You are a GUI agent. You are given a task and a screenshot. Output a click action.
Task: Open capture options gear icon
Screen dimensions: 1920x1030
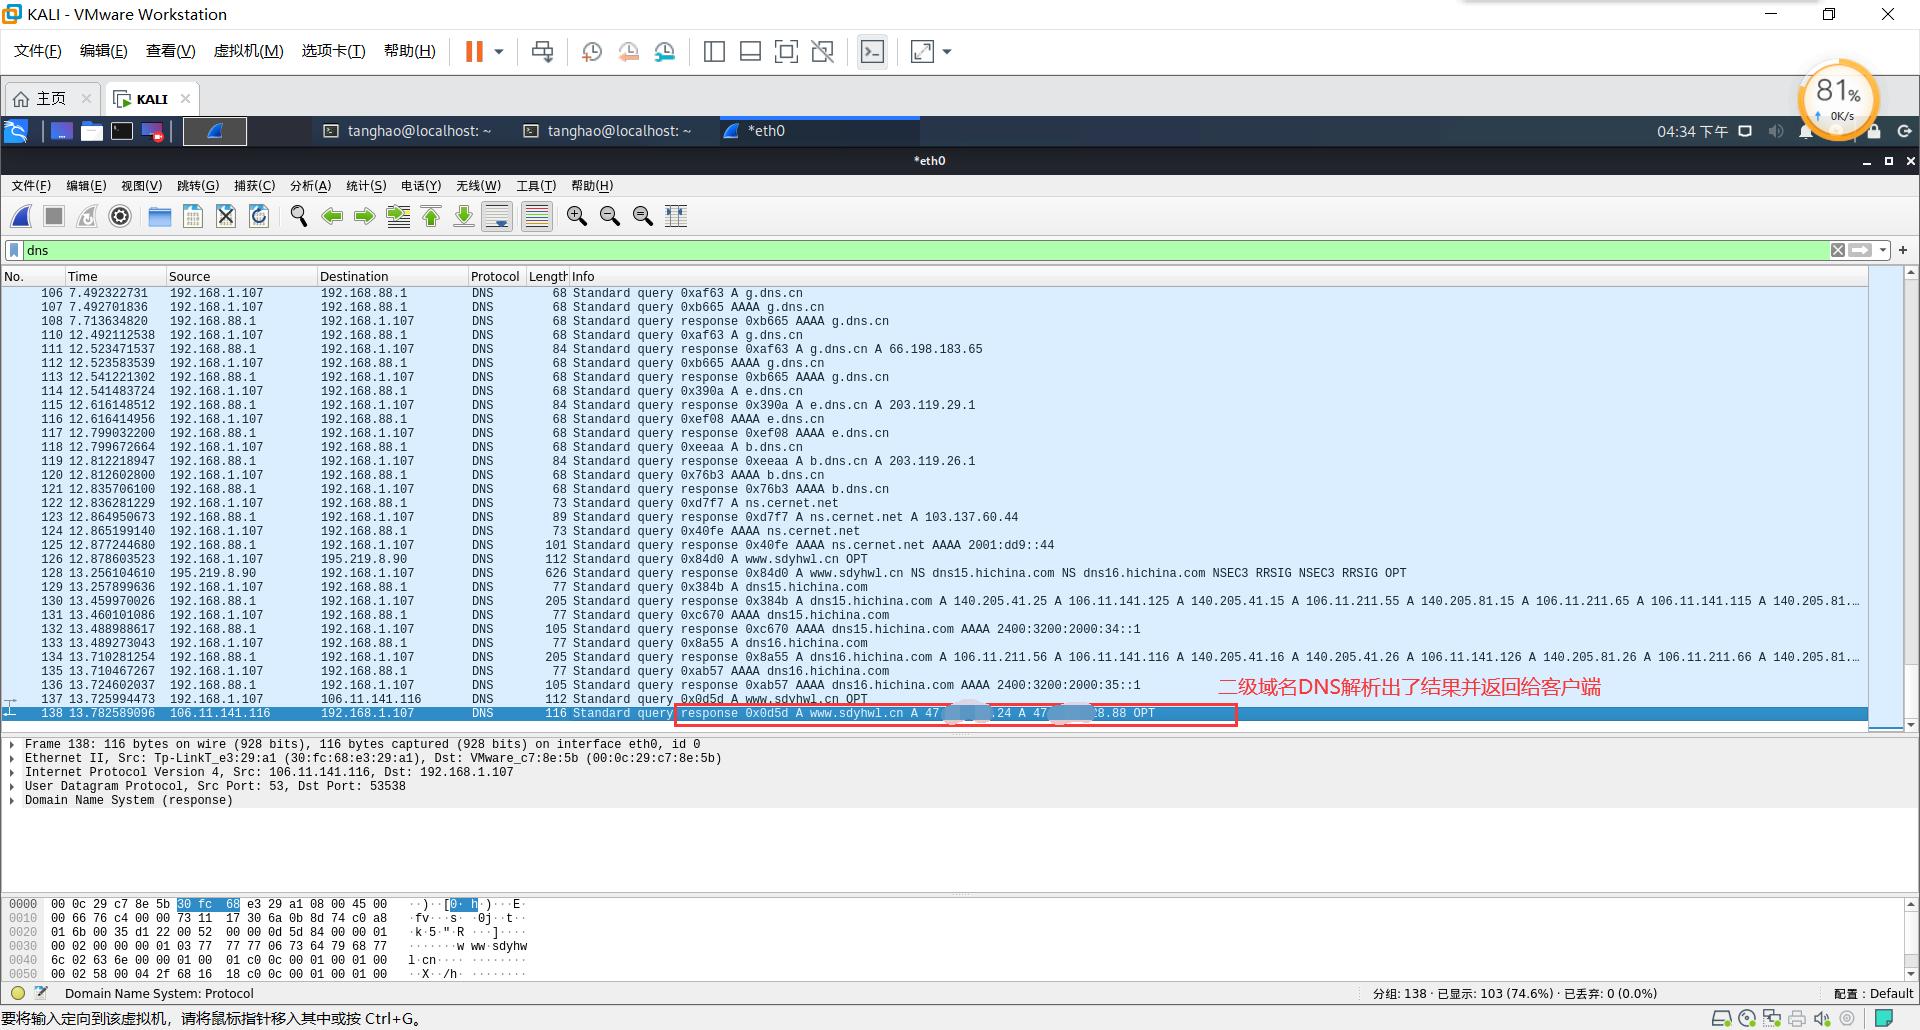tap(120, 216)
